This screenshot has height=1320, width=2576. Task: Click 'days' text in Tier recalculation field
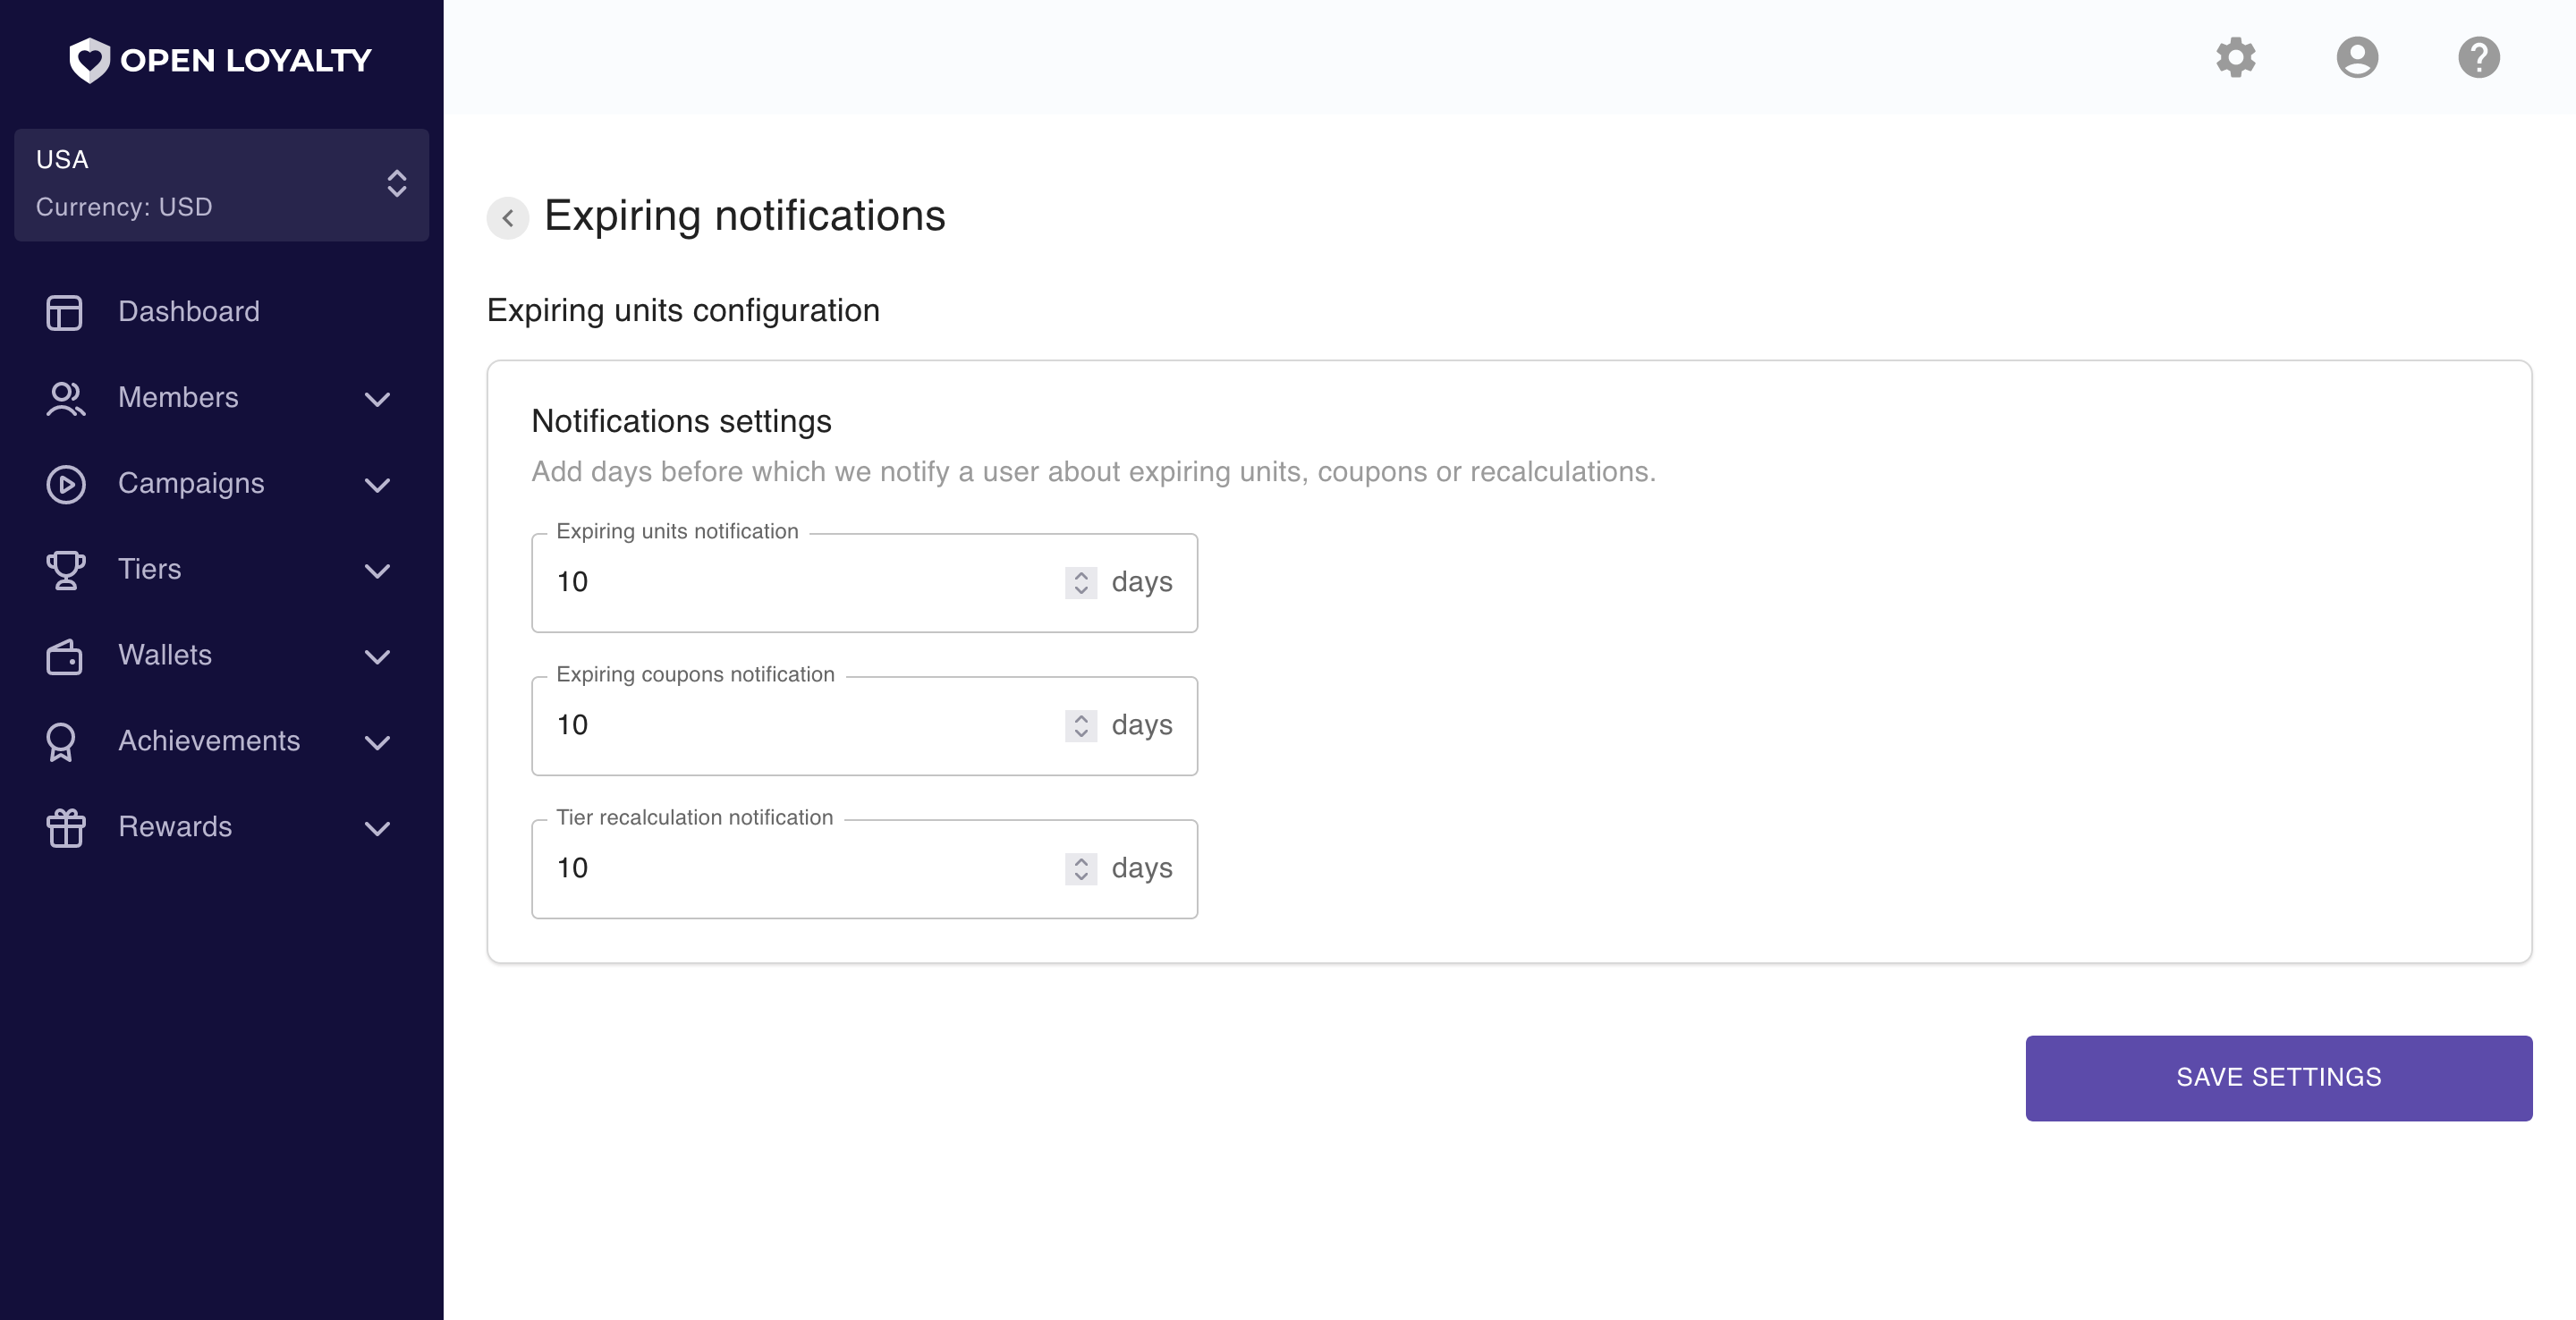tap(1142, 868)
